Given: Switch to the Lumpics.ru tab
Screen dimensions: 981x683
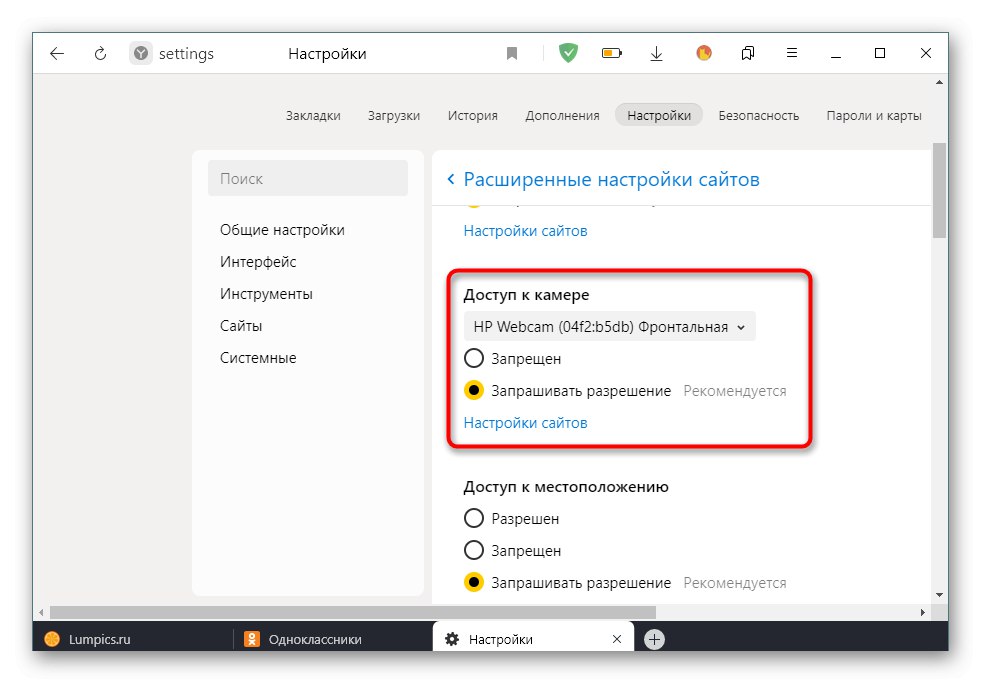Looking at the screenshot, I should click(x=133, y=639).
